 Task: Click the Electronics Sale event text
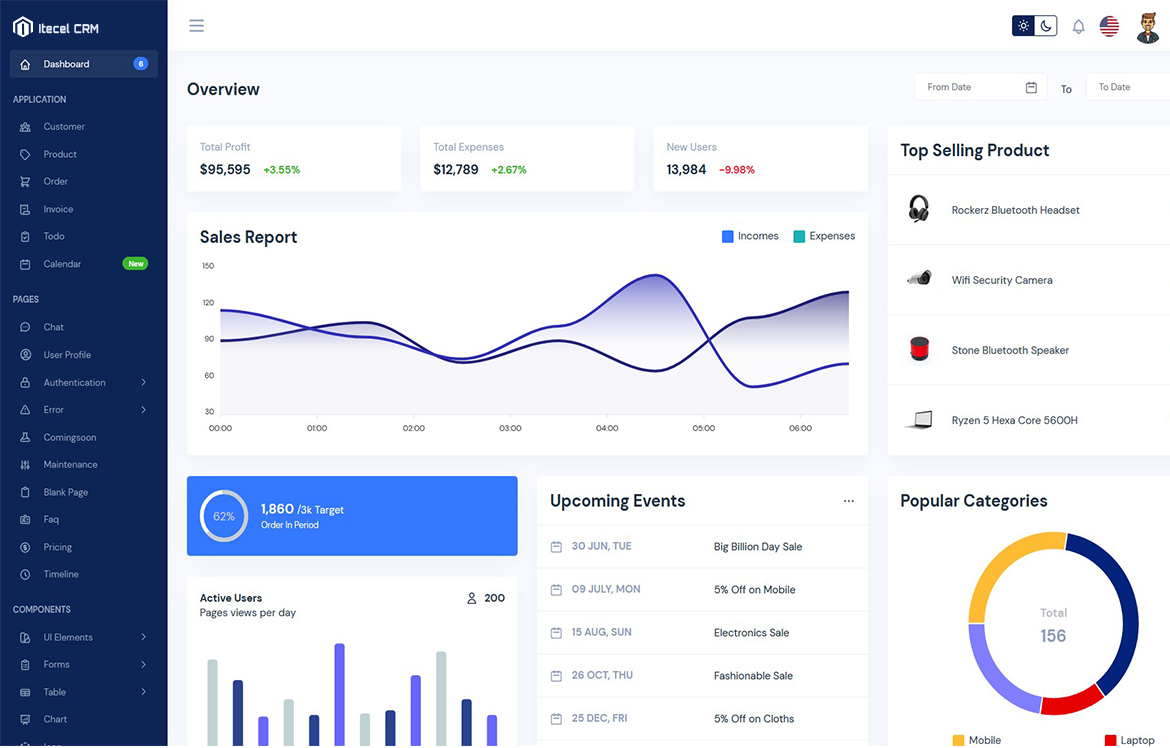[x=751, y=633]
